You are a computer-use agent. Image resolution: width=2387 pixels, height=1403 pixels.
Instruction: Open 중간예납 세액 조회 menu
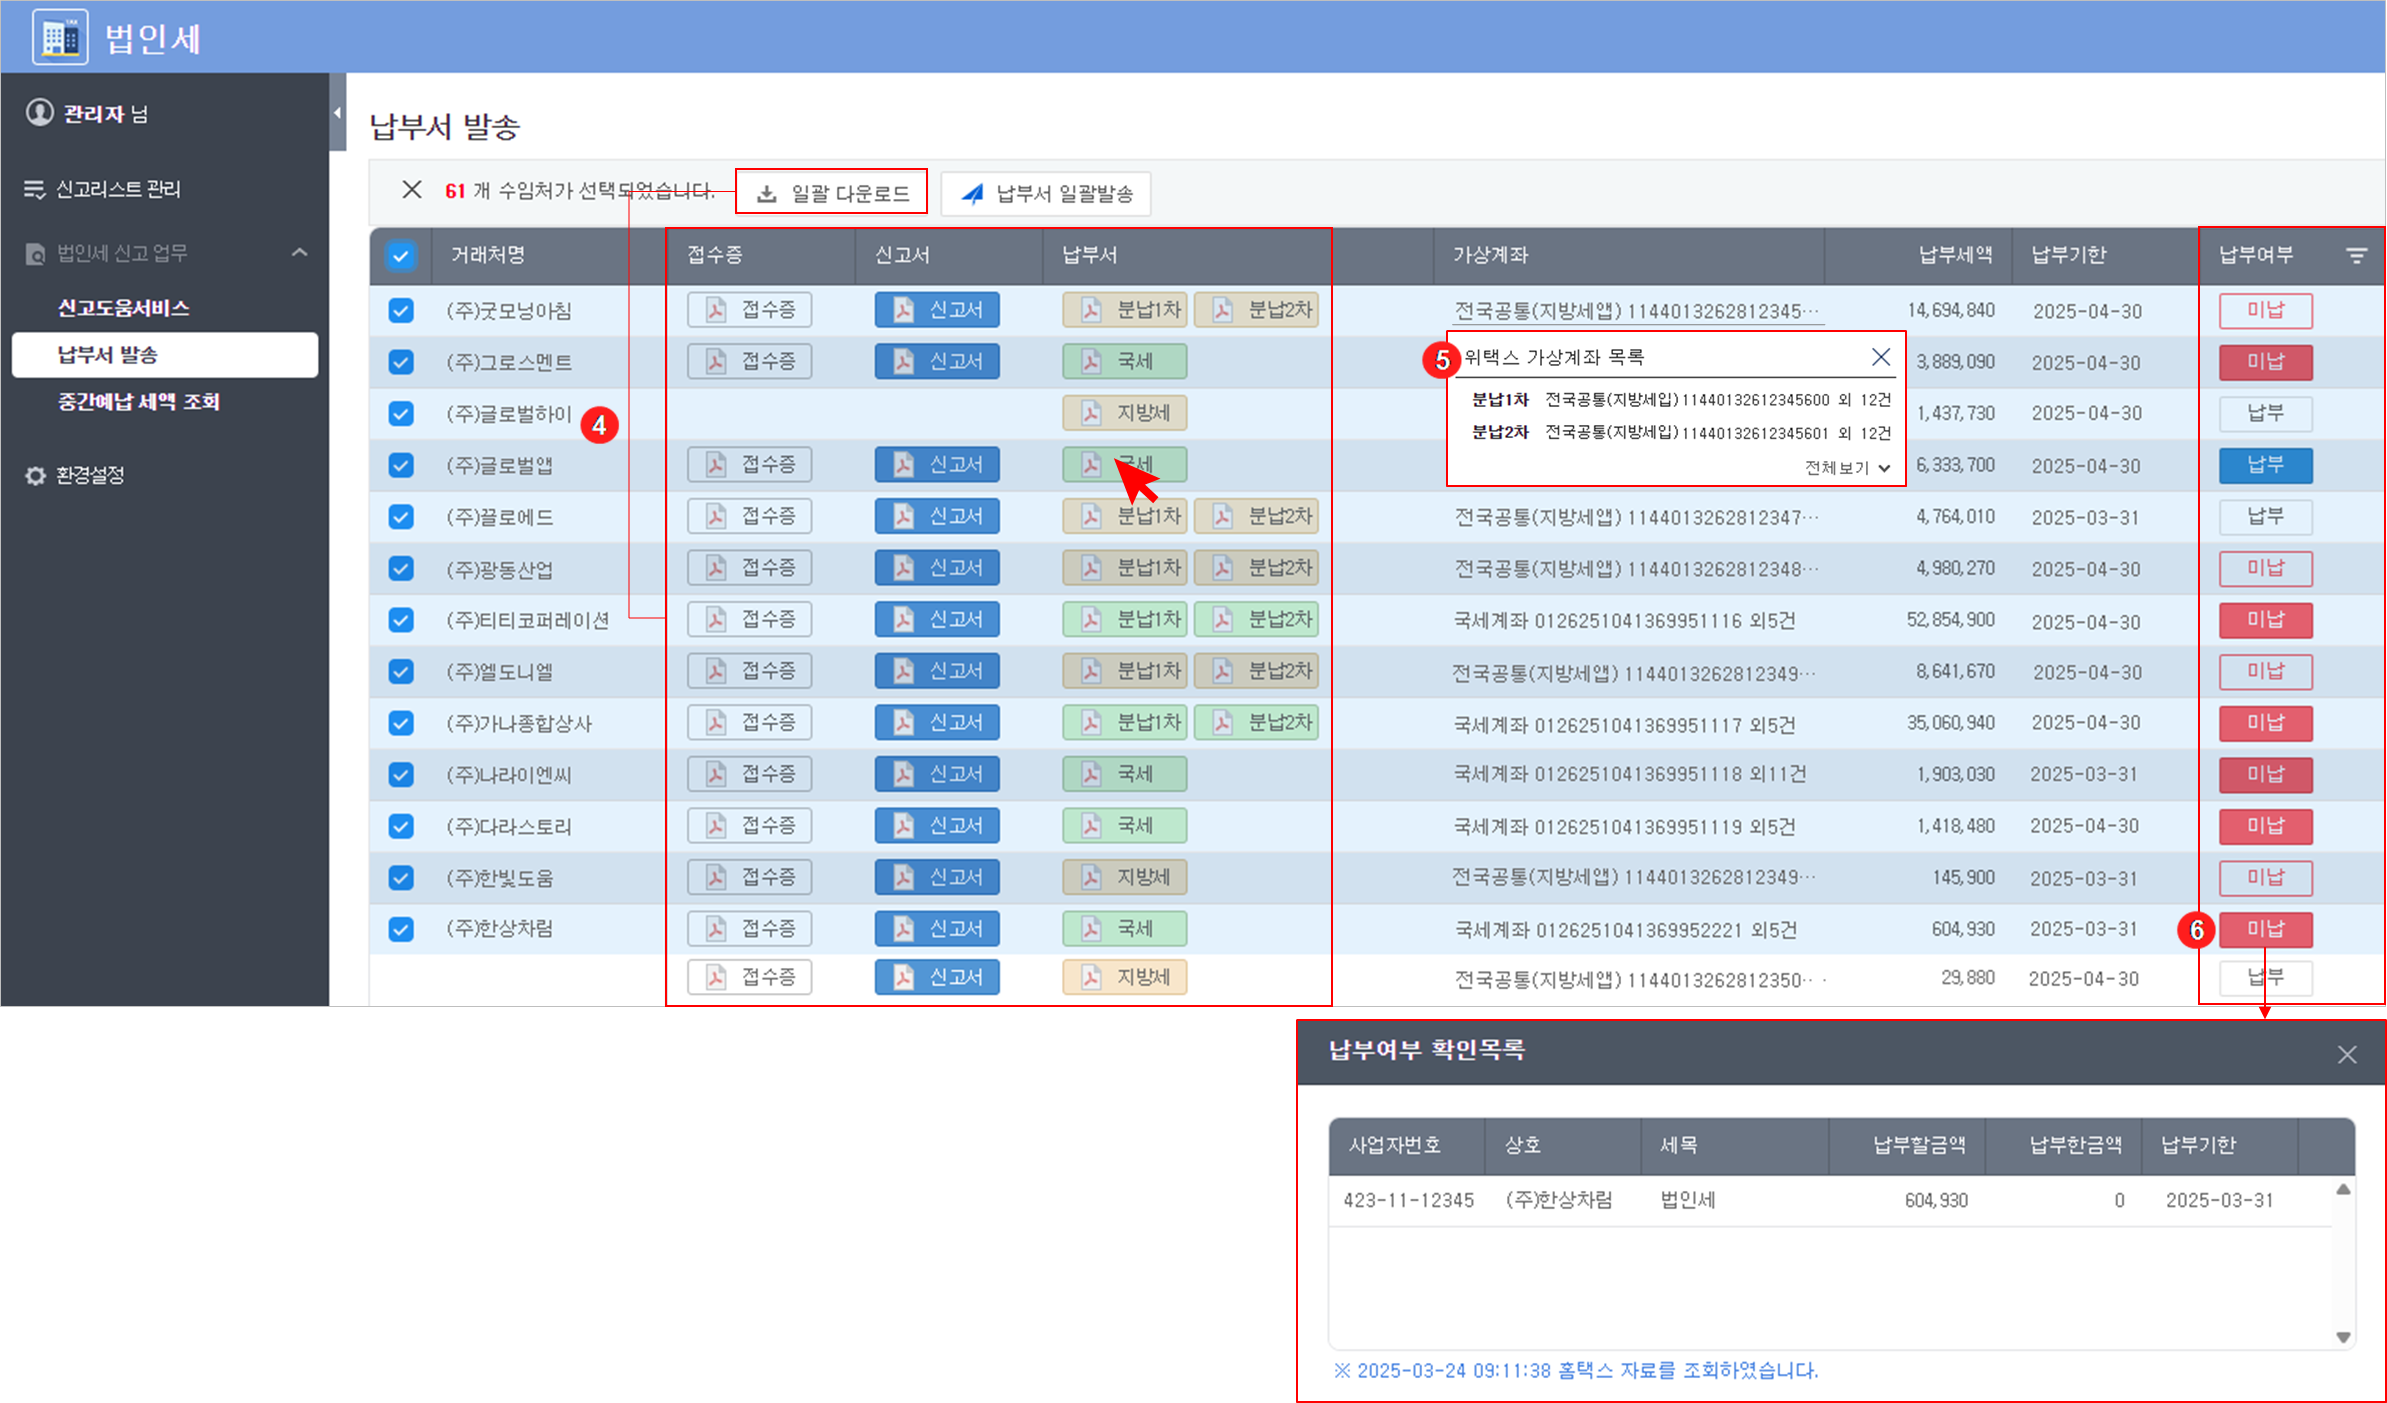(138, 401)
